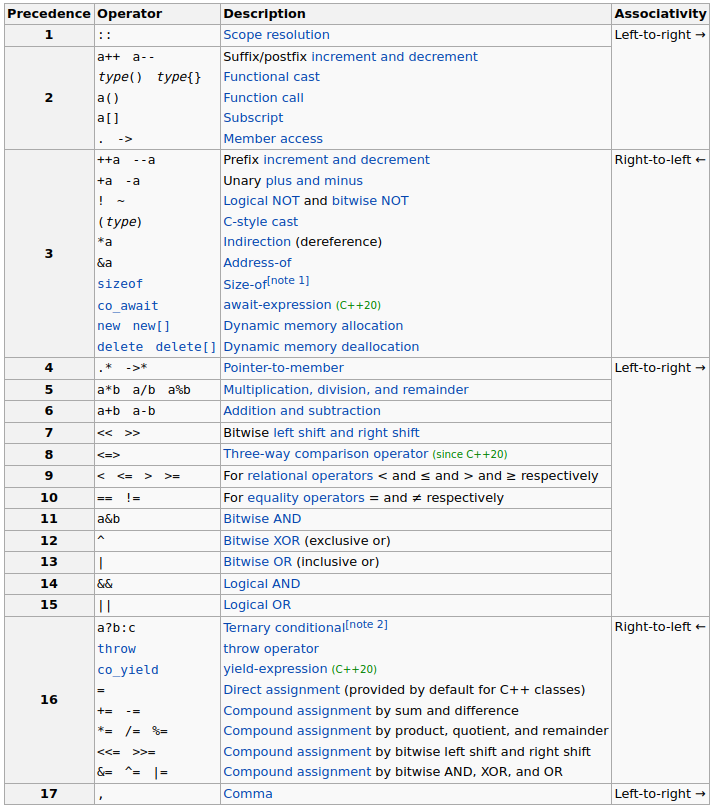Click Right-to-left associativity in precedence 16 row

coord(660,627)
